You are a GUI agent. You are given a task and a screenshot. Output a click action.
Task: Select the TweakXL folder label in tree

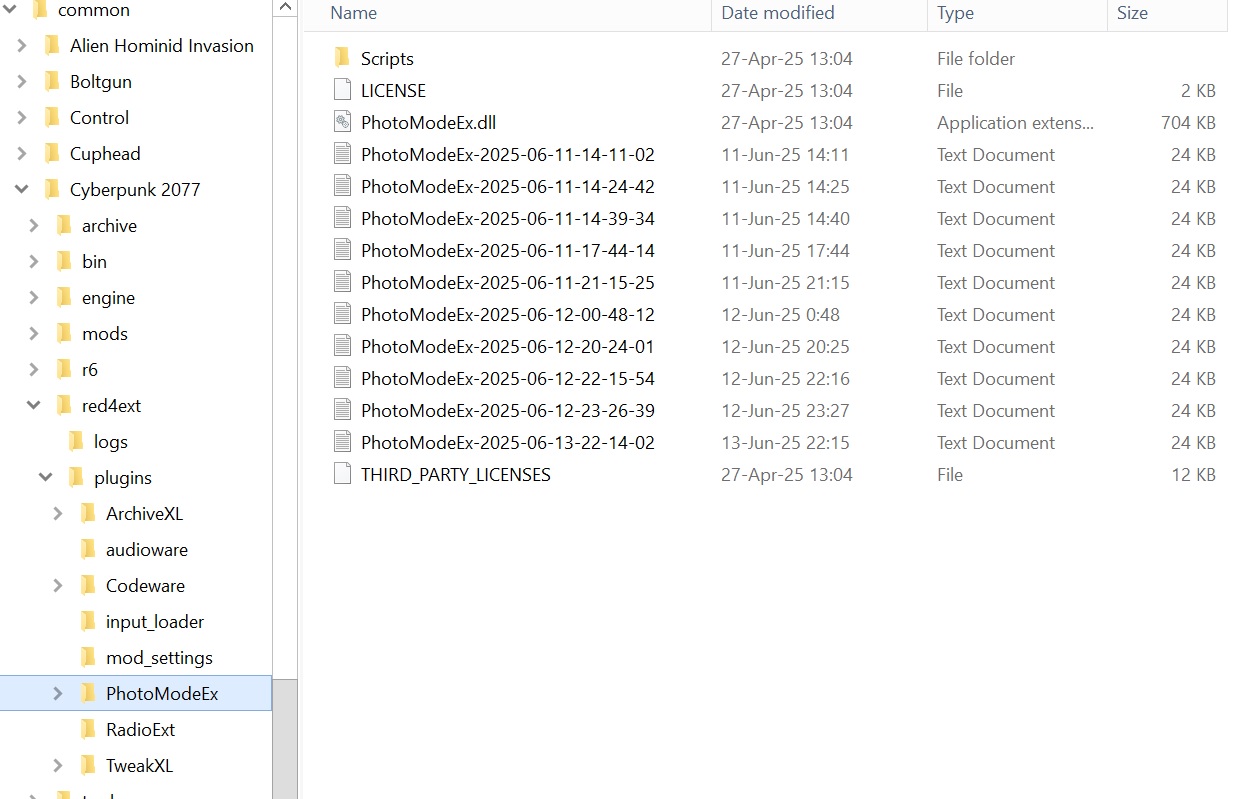click(x=139, y=765)
